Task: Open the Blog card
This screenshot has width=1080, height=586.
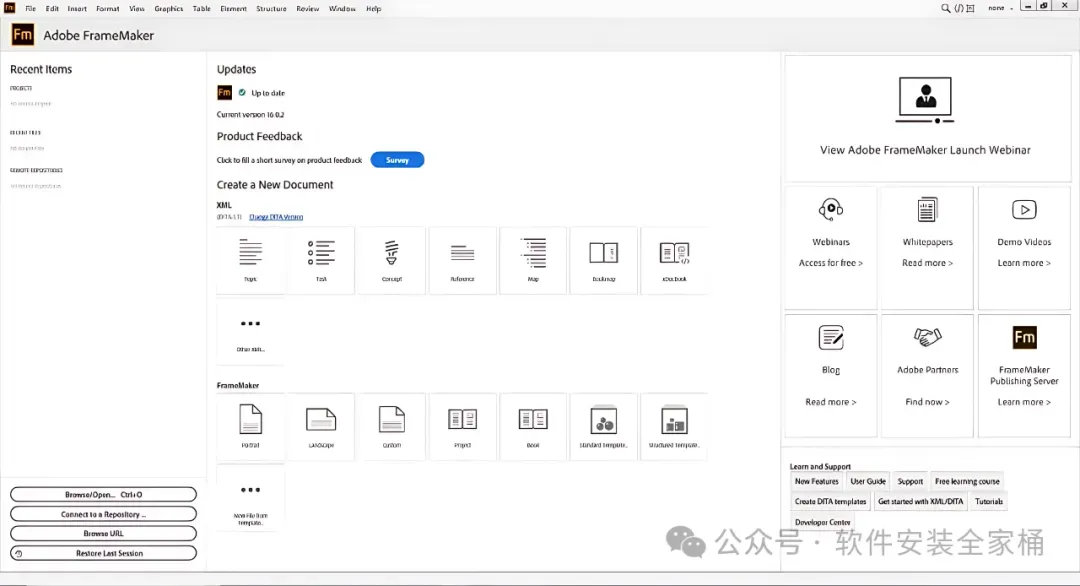Action: click(831, 376)
